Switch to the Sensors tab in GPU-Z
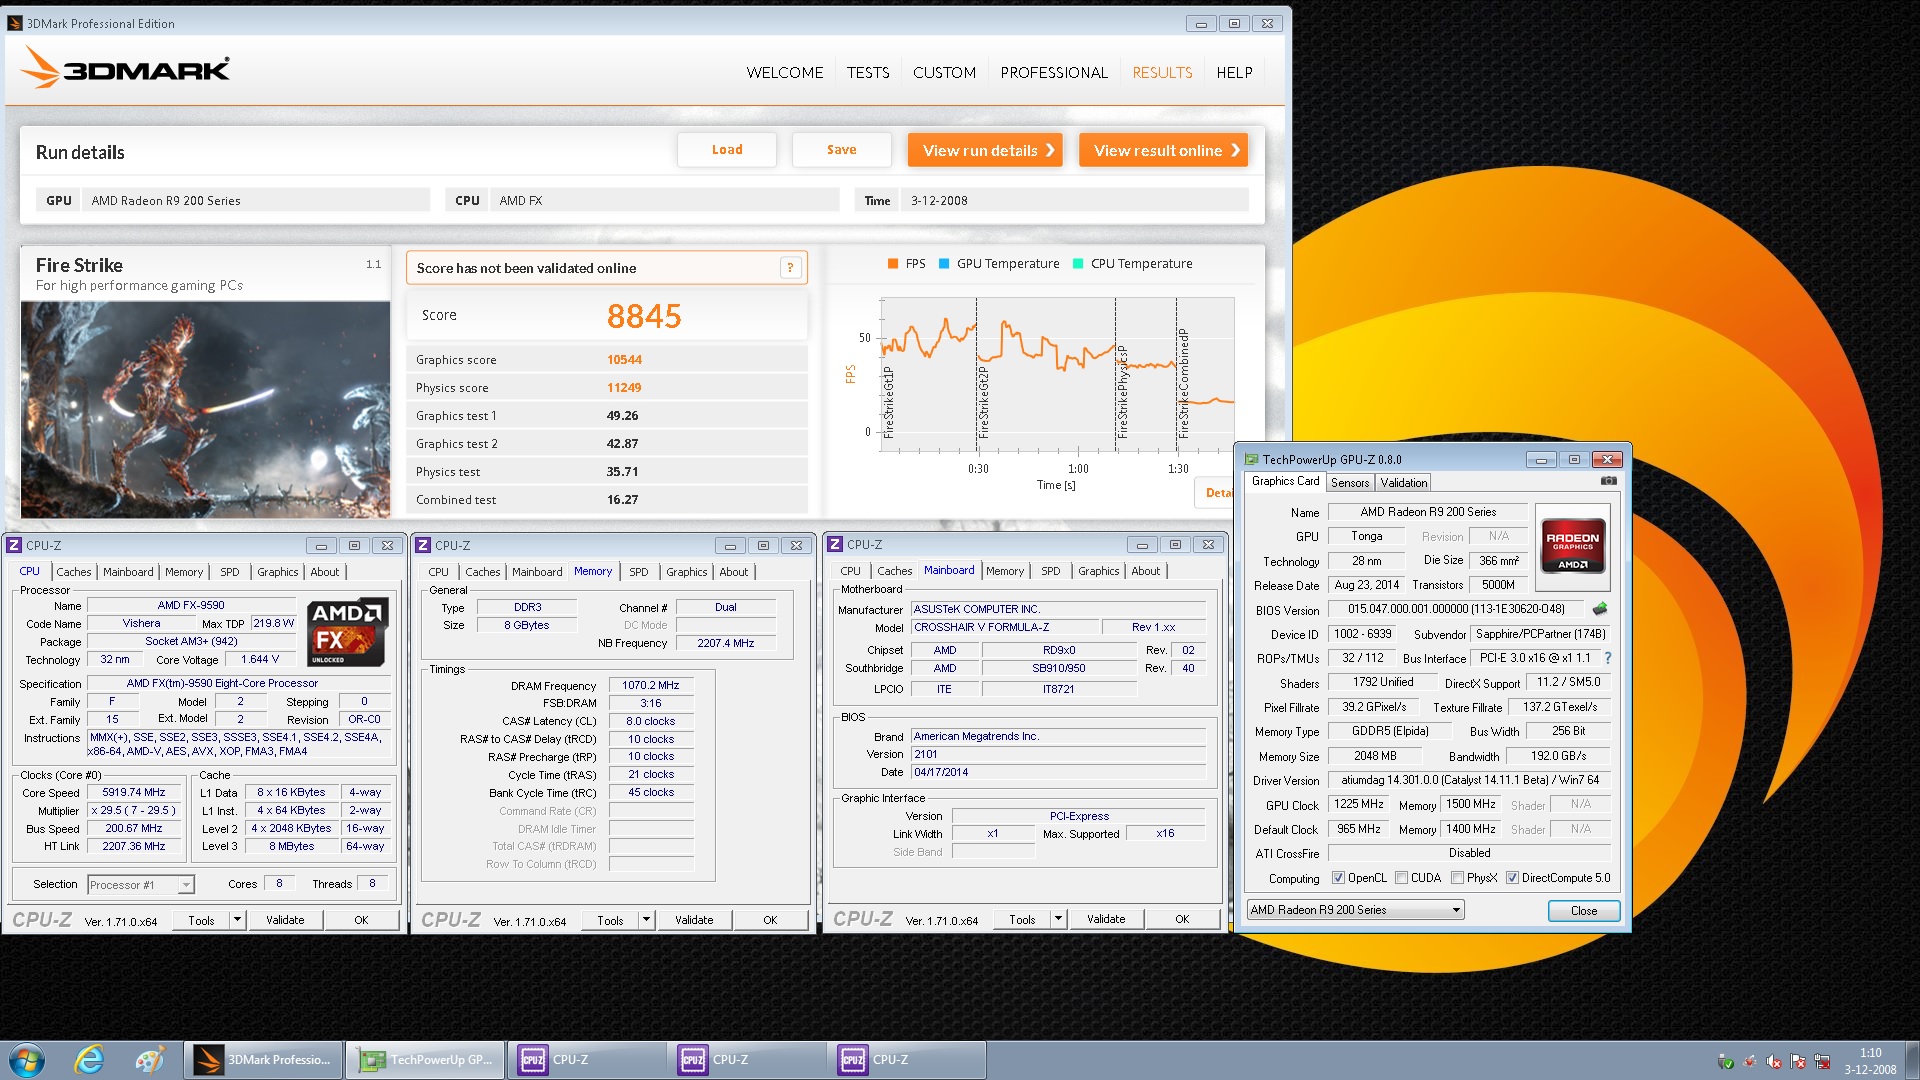Image resolution: width=1920 pixels, height=1080 pixels. pos(1350,483)
